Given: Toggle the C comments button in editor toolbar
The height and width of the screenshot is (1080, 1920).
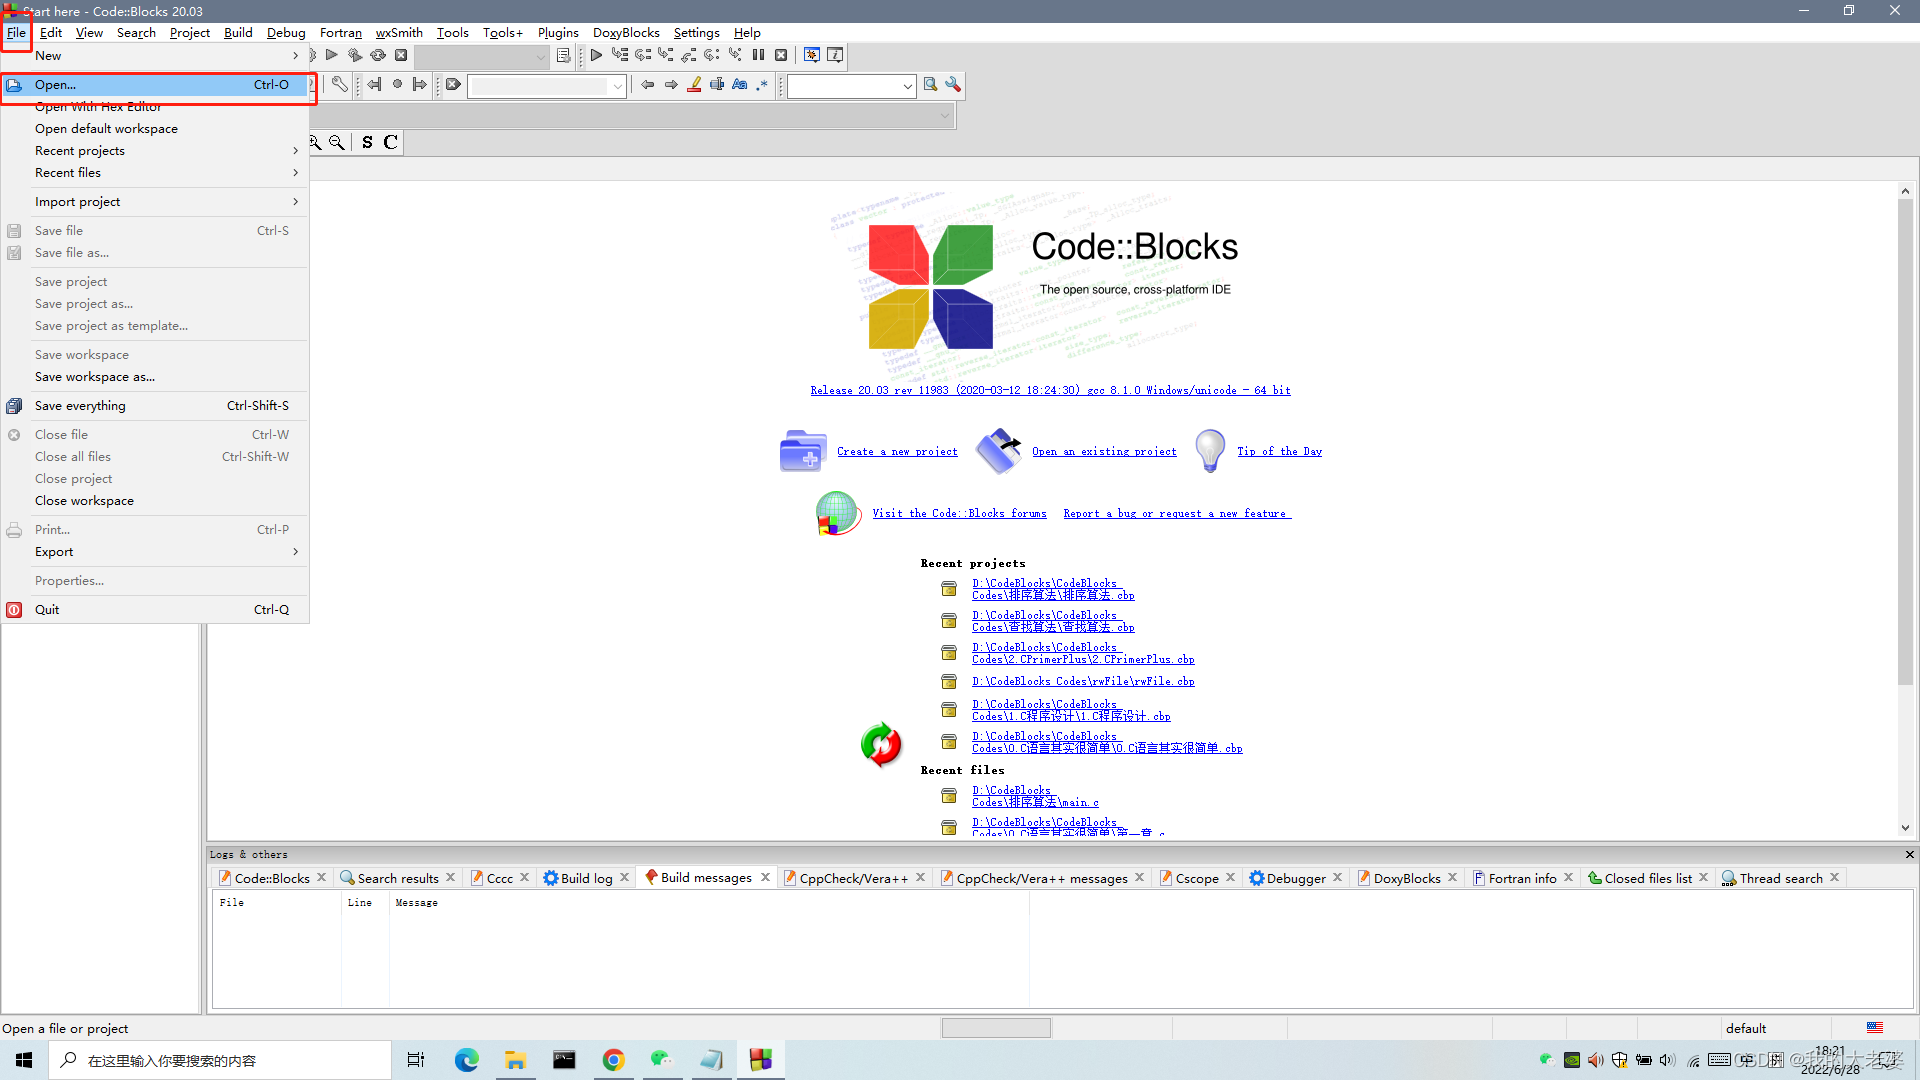Looking at the screenshot, I should click(x=390, y=143).
